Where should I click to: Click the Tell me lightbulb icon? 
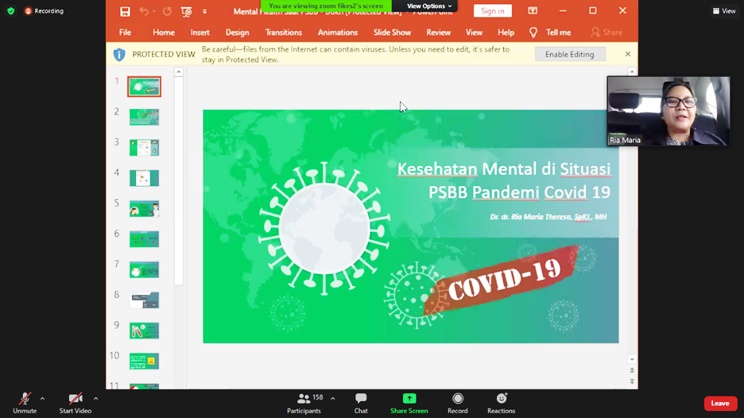(x=533, y=32)
